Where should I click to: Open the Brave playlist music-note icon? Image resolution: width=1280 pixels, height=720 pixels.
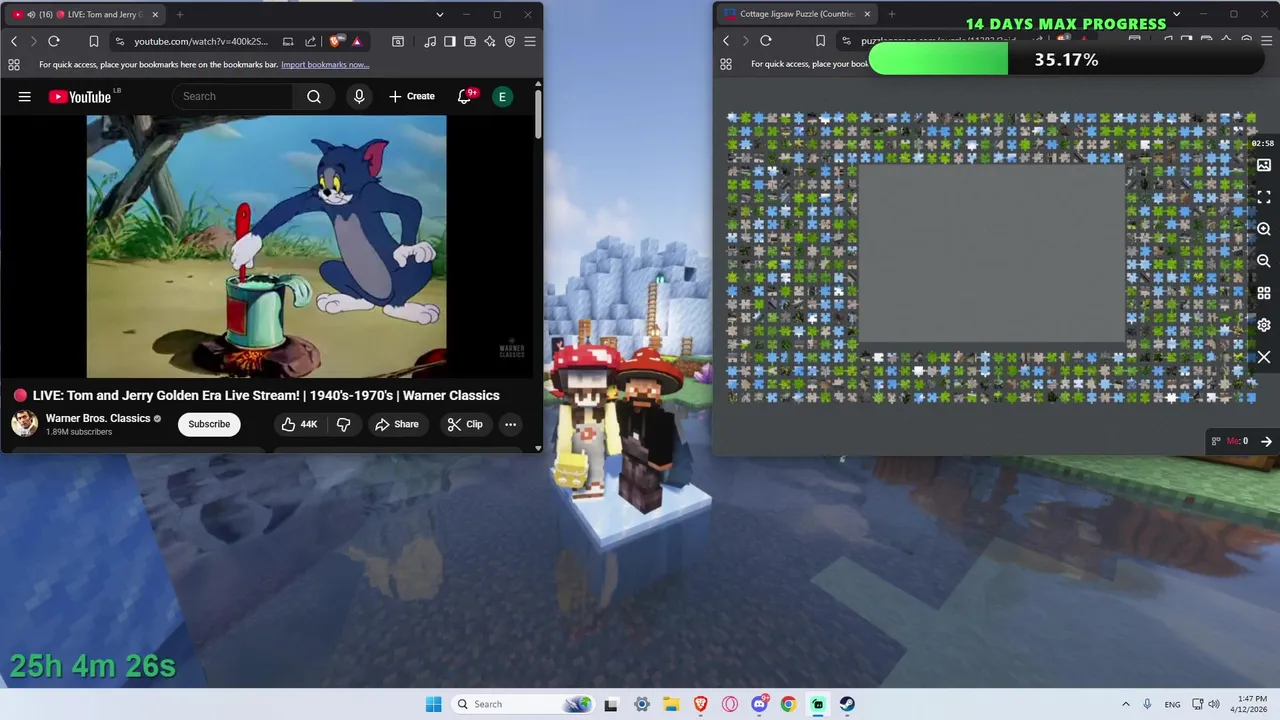point(430,41)
